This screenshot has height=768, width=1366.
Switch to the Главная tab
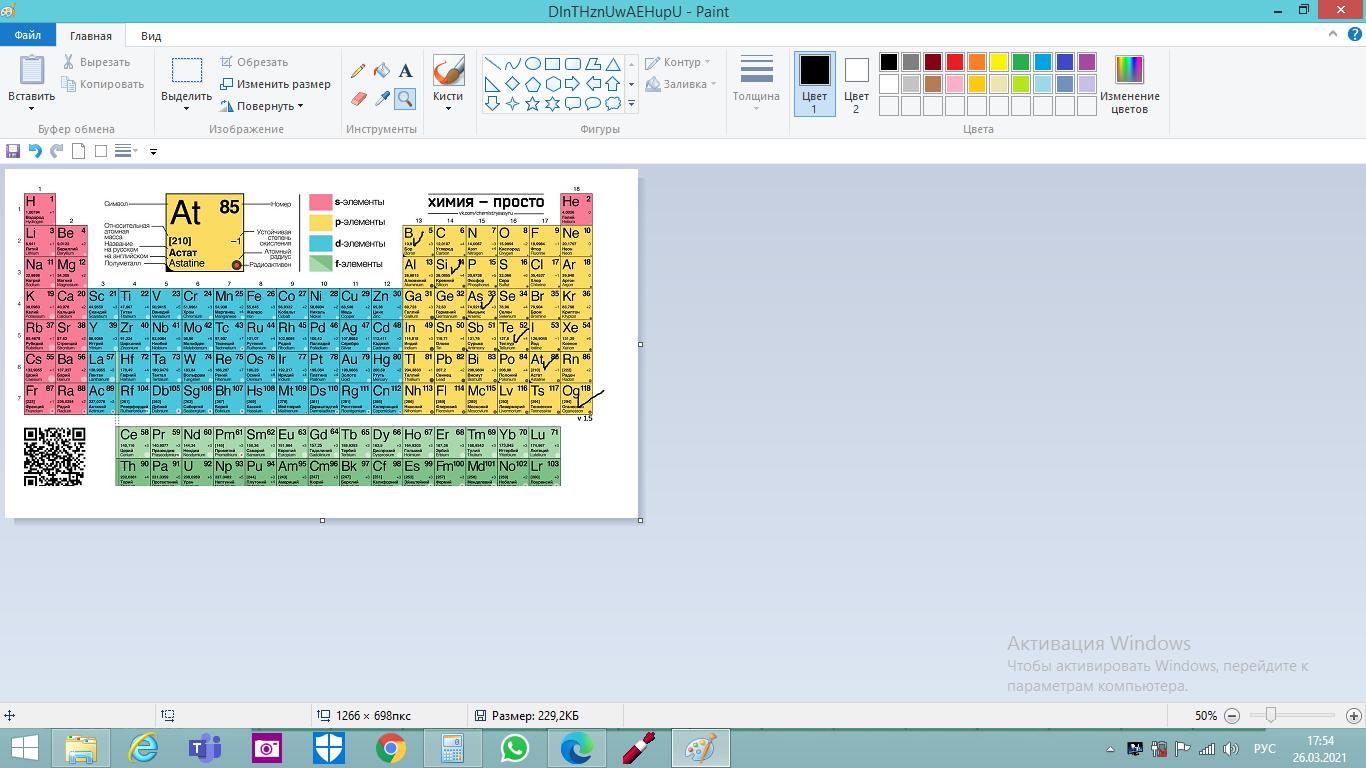(91, 36)
